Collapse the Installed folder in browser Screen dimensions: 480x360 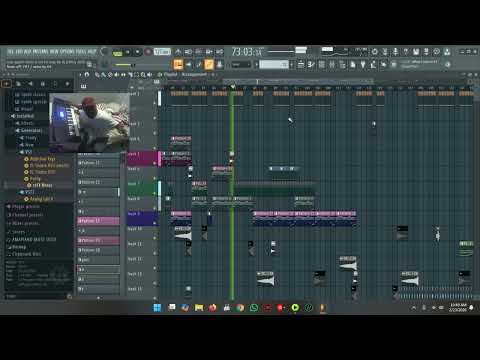[23, 116]
